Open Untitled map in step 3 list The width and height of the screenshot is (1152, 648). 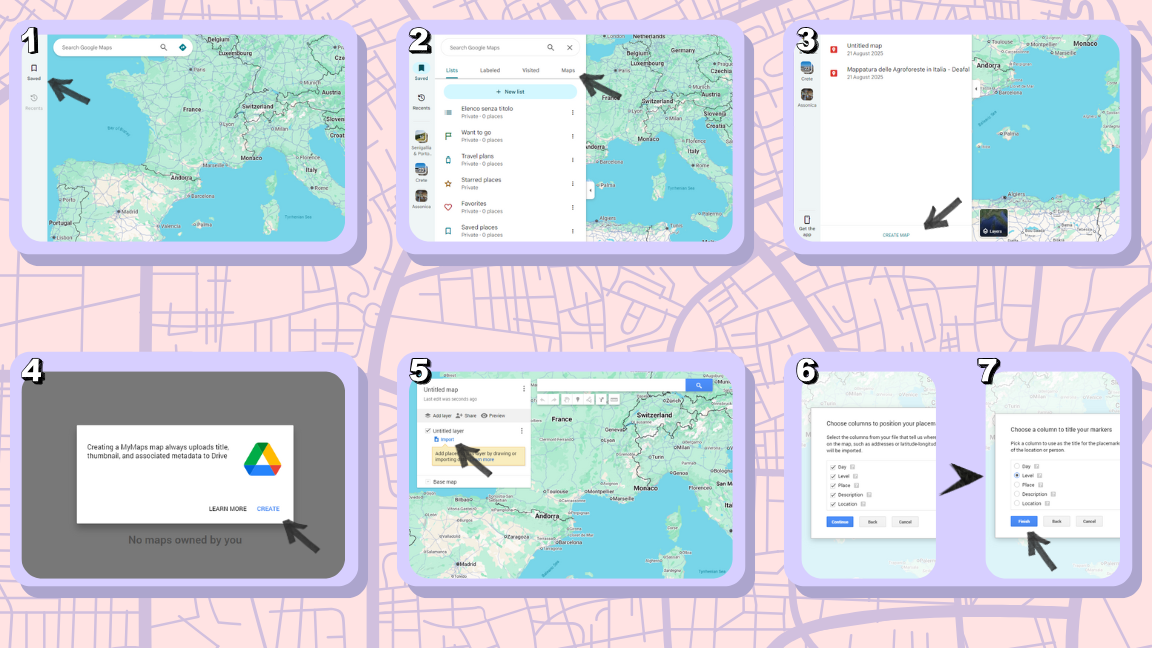tap(898, 49)
